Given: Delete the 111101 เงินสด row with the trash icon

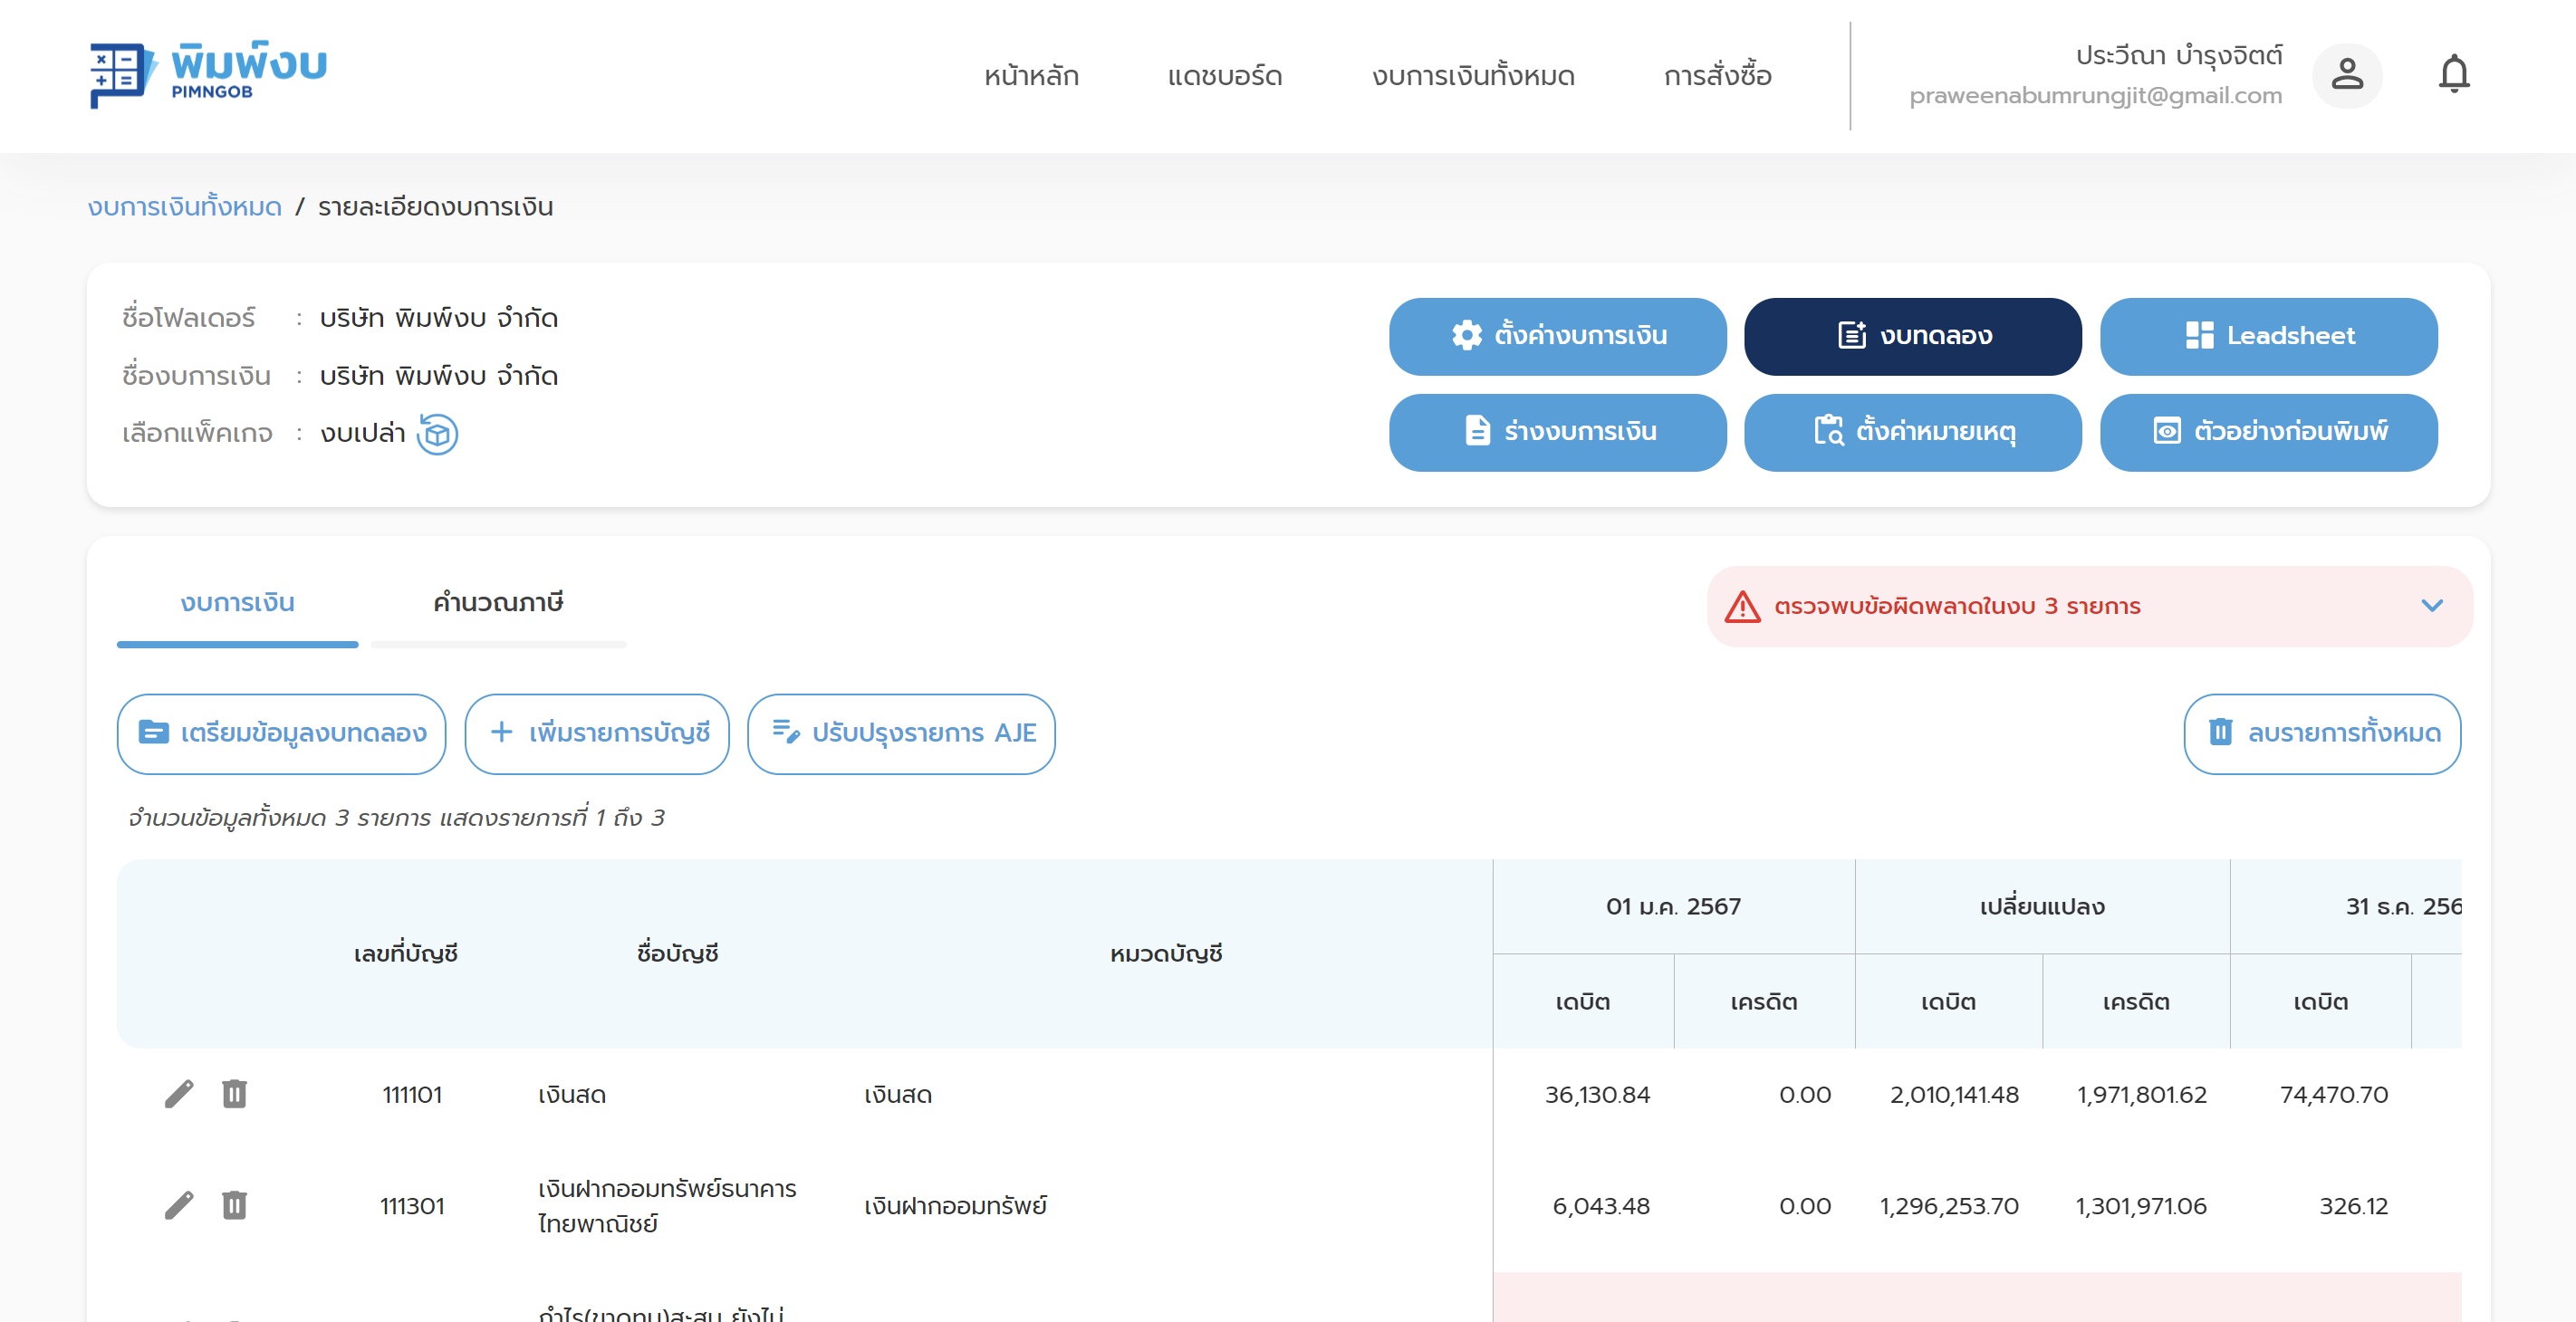Looking at the screenshot, I should [234, 1094].
